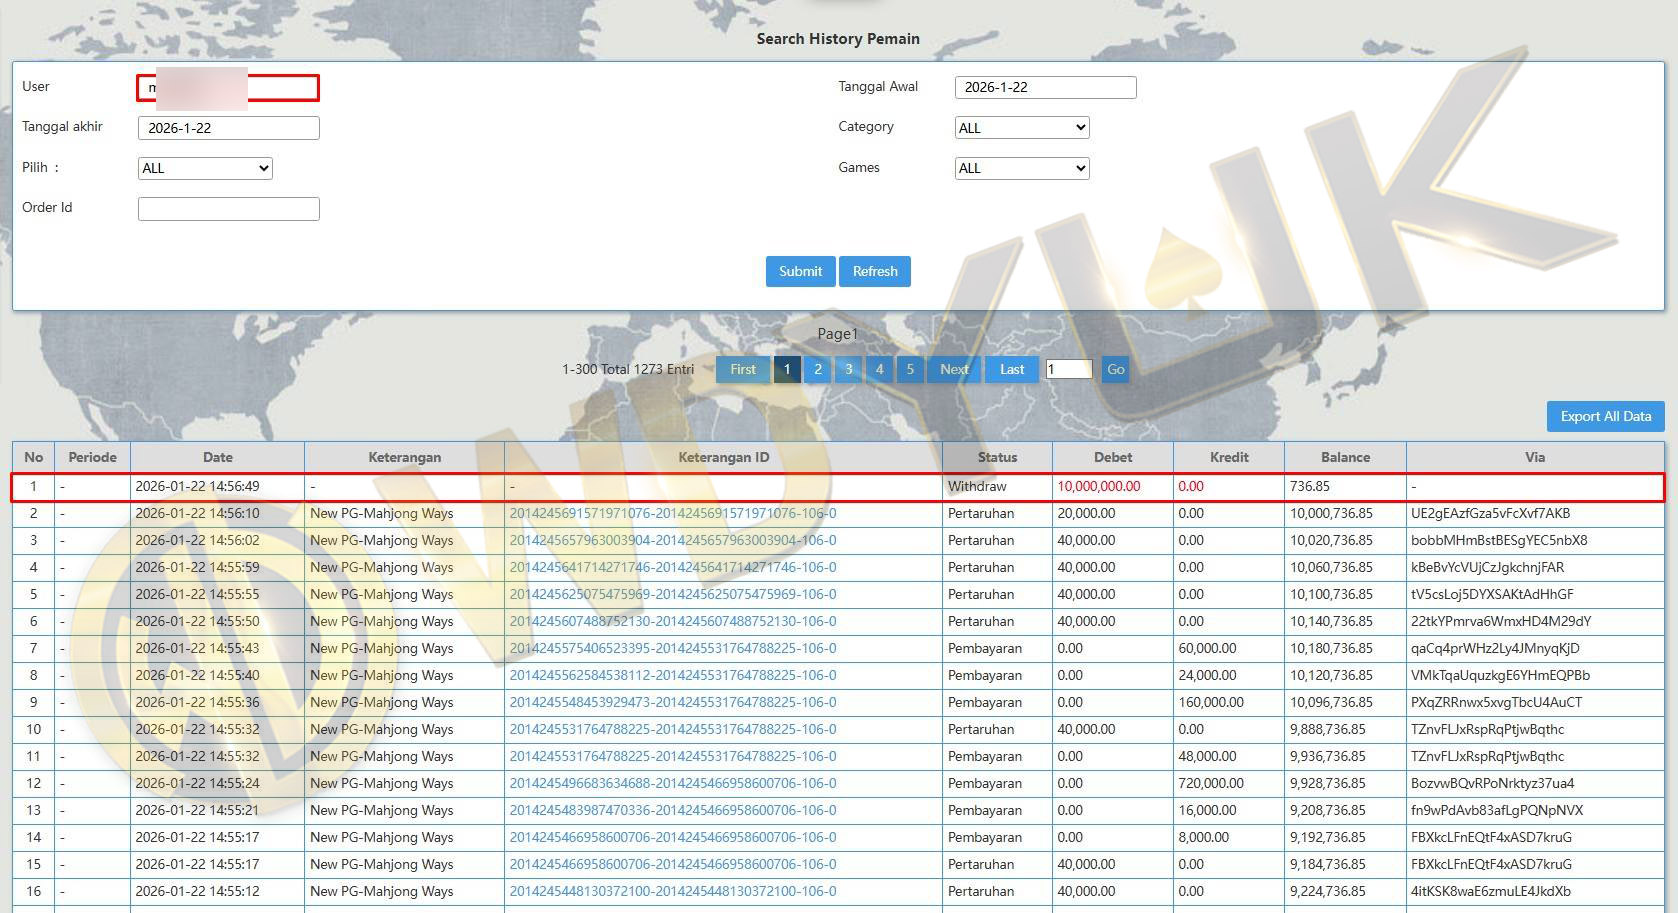
Task: Expand the Category dropdown
Action: [x=1021, y=128]
